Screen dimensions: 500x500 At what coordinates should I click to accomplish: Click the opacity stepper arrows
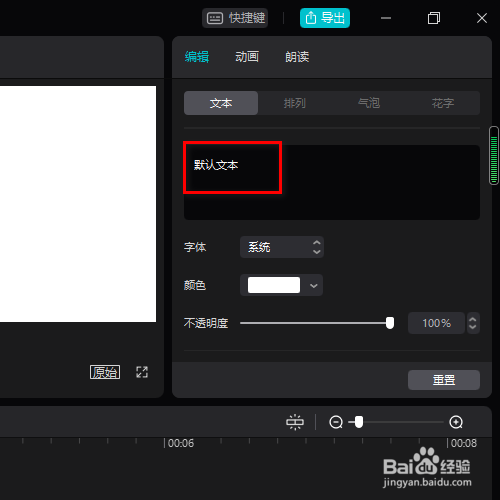473,323
